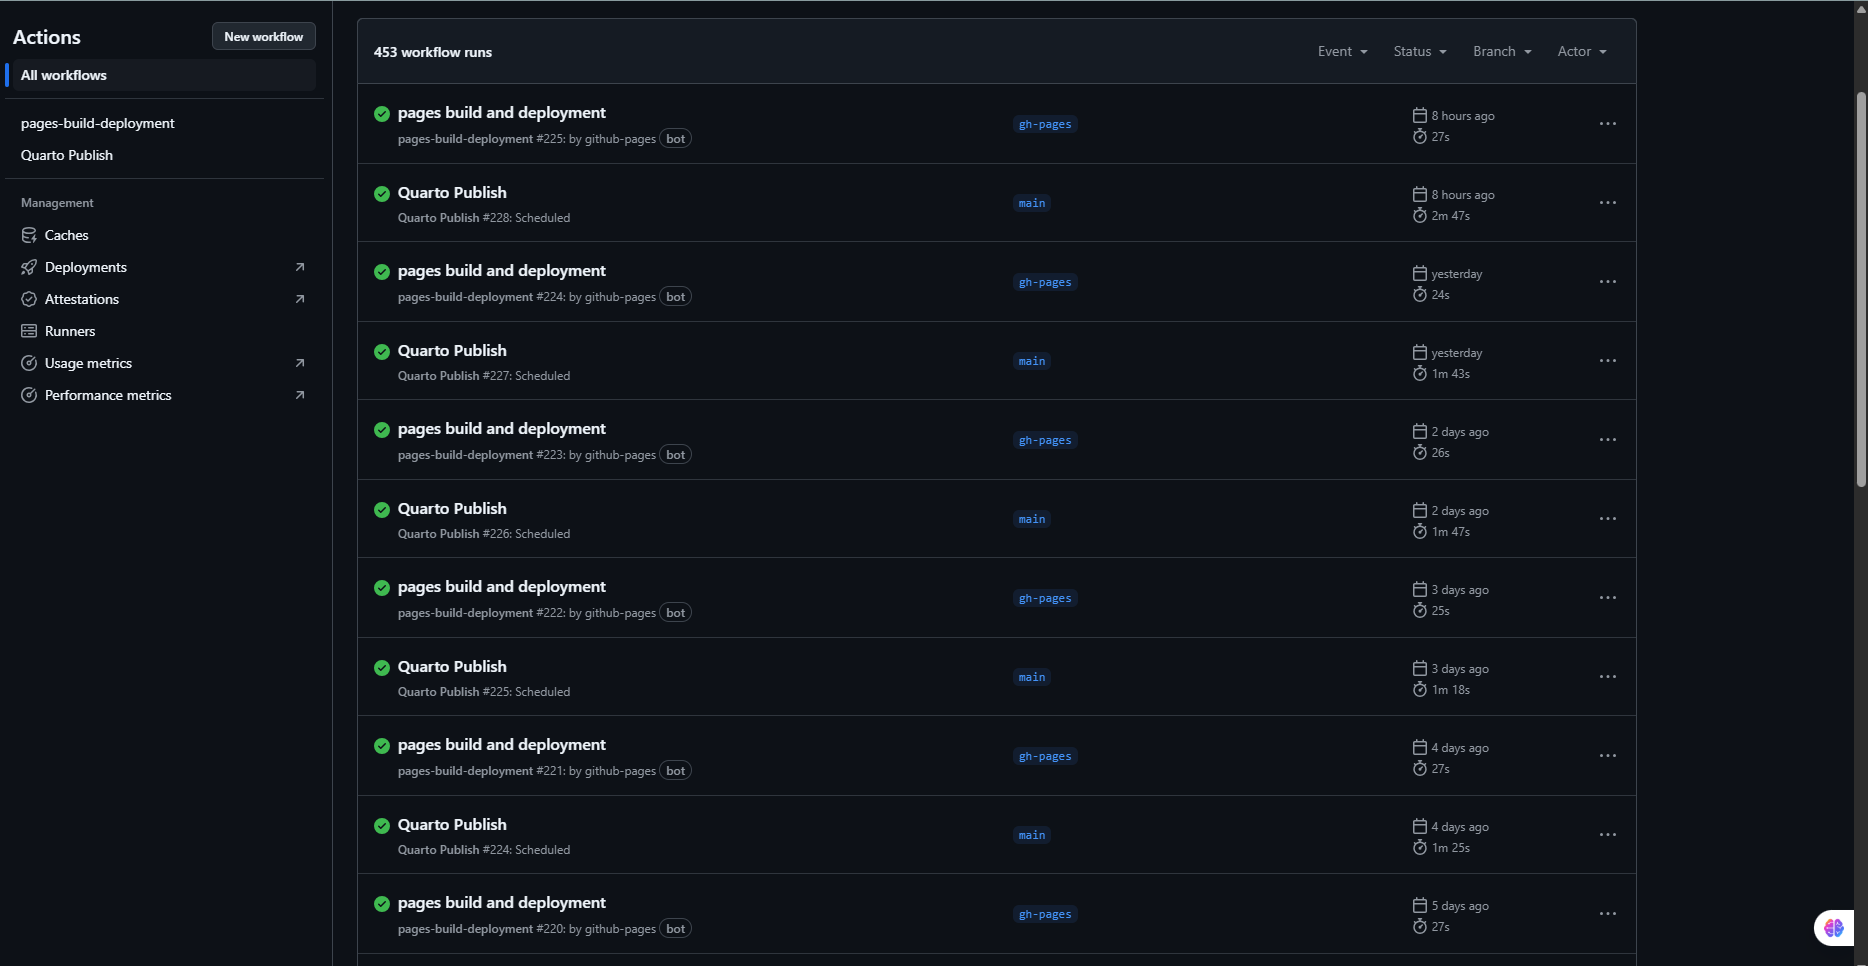Open kebab menu for Quarto Publish #225

1607,677
